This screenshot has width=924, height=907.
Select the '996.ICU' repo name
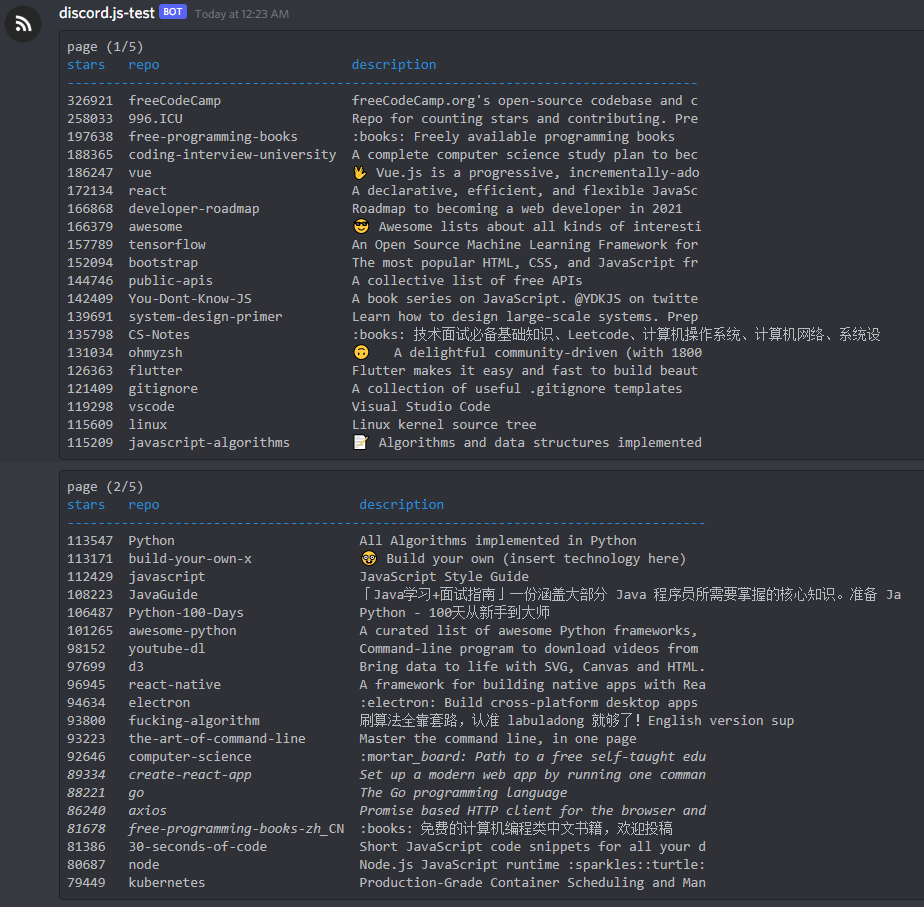point(156,118)
